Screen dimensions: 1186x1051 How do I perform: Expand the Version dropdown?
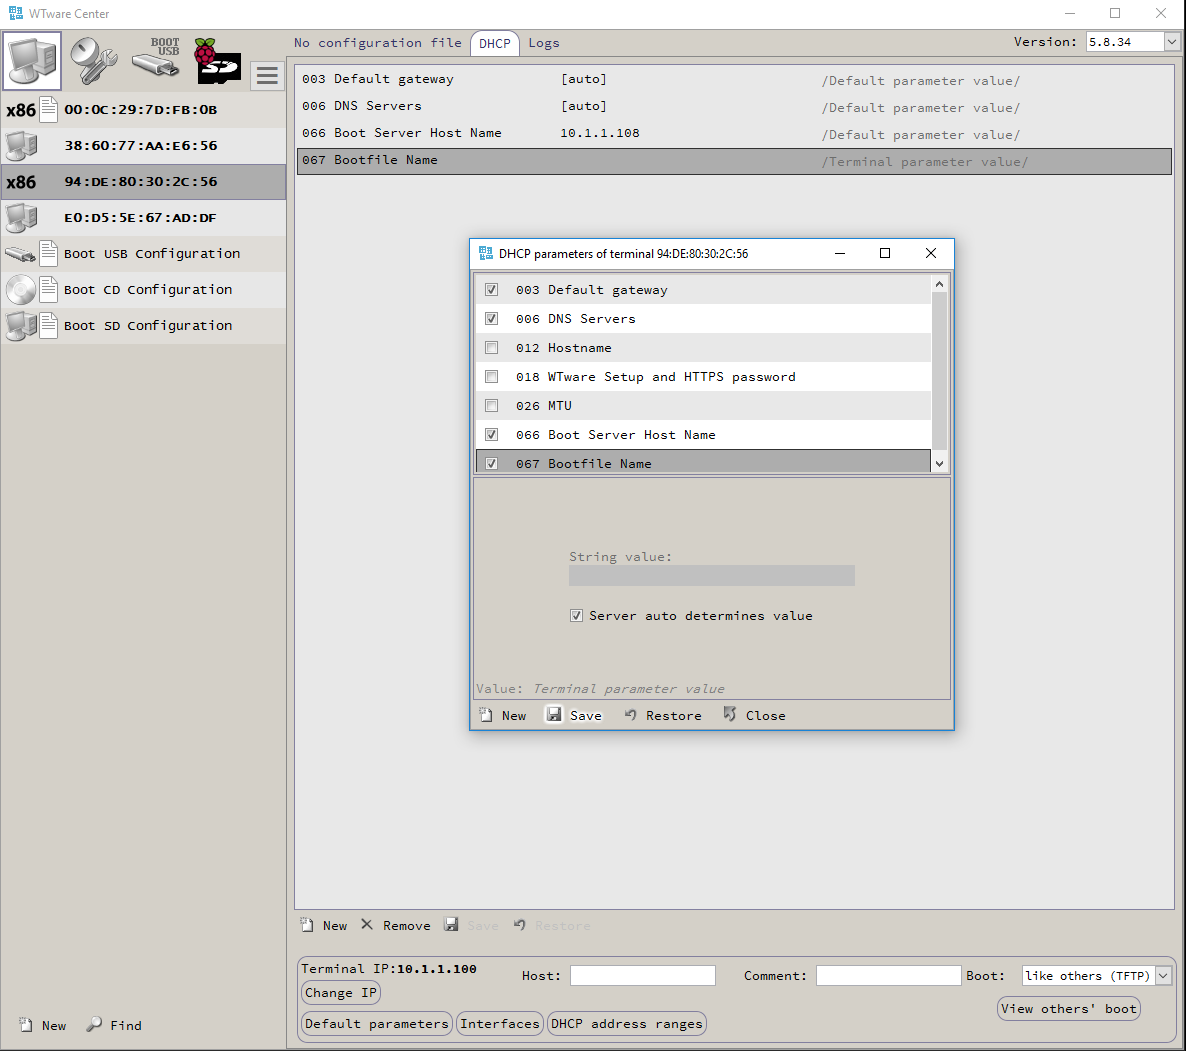point(1172,42)
